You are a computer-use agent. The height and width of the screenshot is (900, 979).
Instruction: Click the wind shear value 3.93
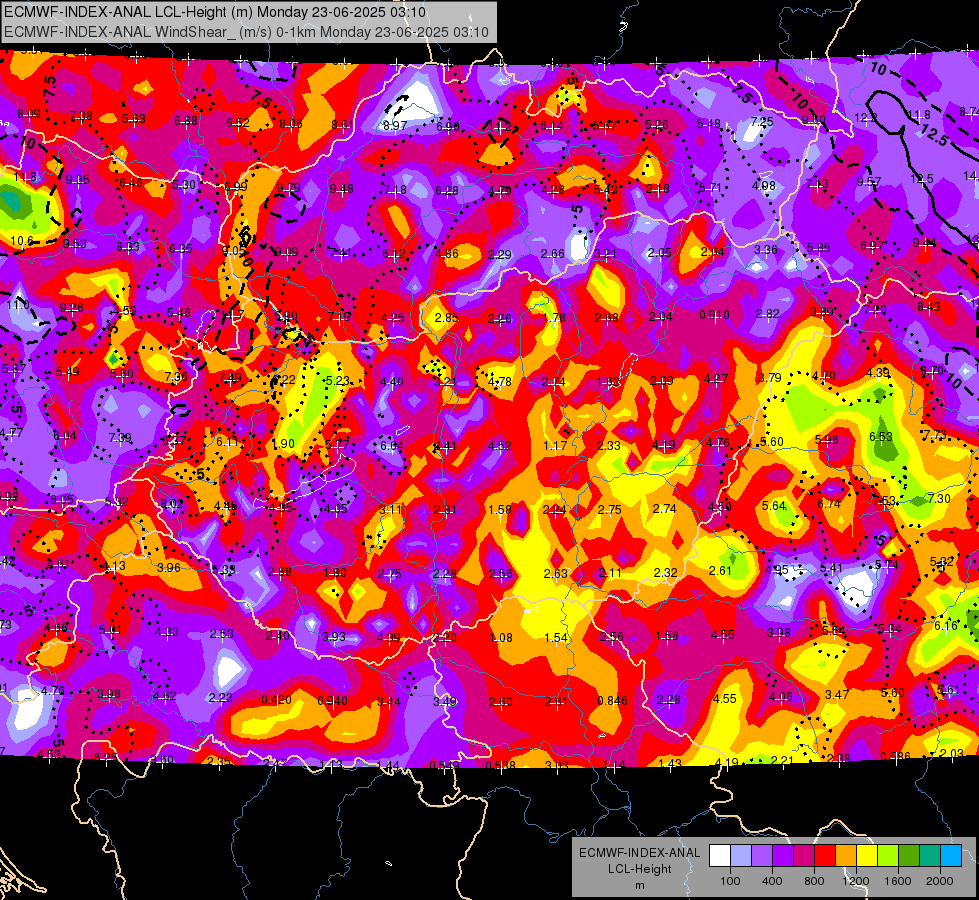333,636
